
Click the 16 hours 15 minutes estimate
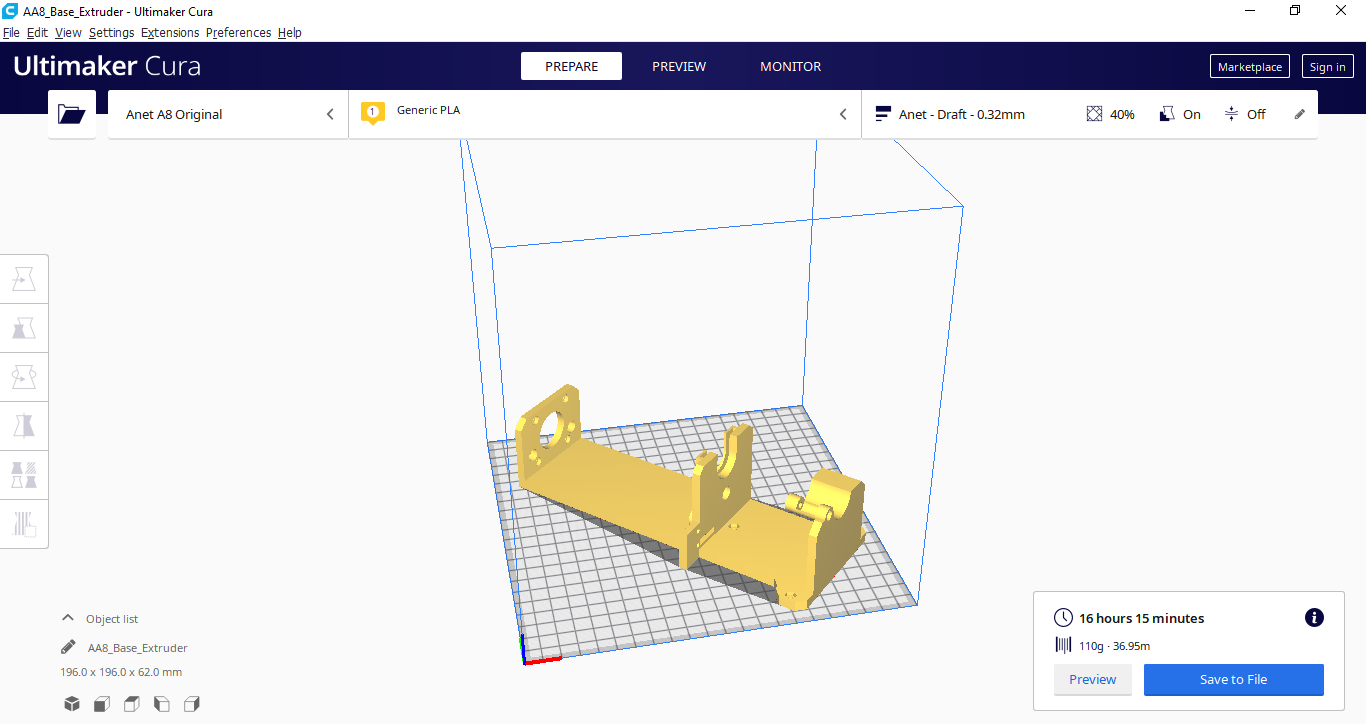tap(1142, 618)
